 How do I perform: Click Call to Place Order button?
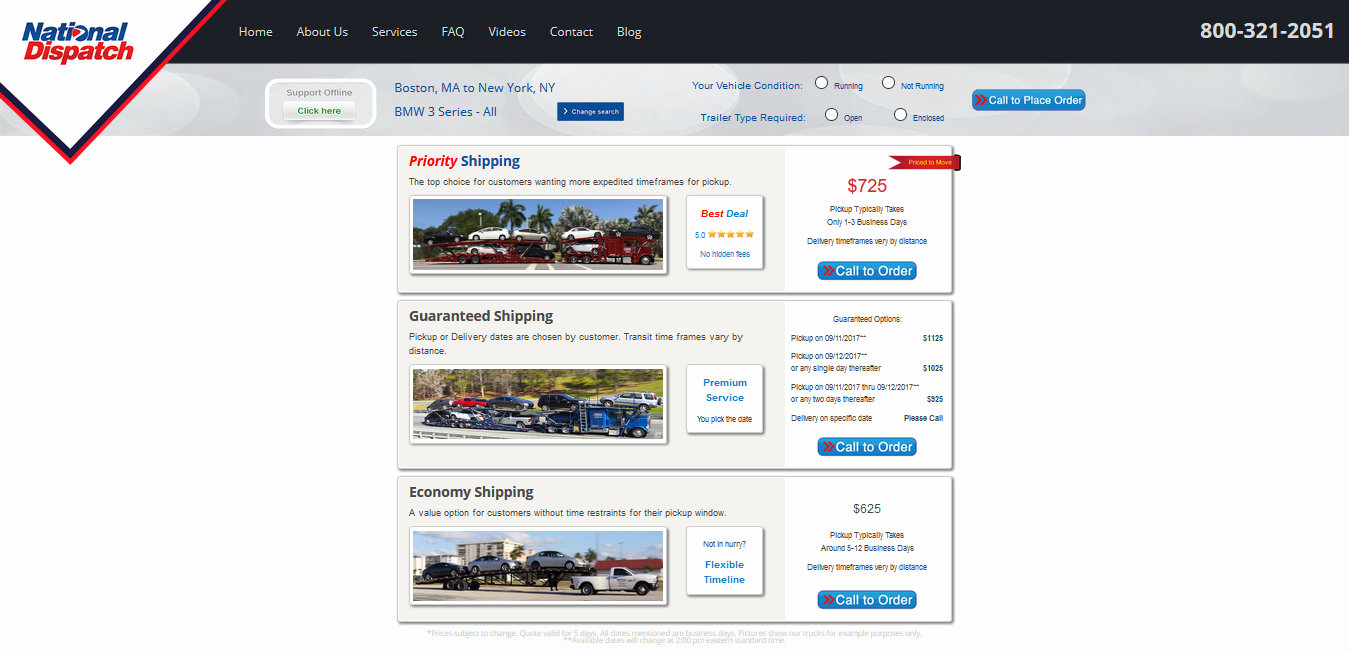tap(1028, 100)
